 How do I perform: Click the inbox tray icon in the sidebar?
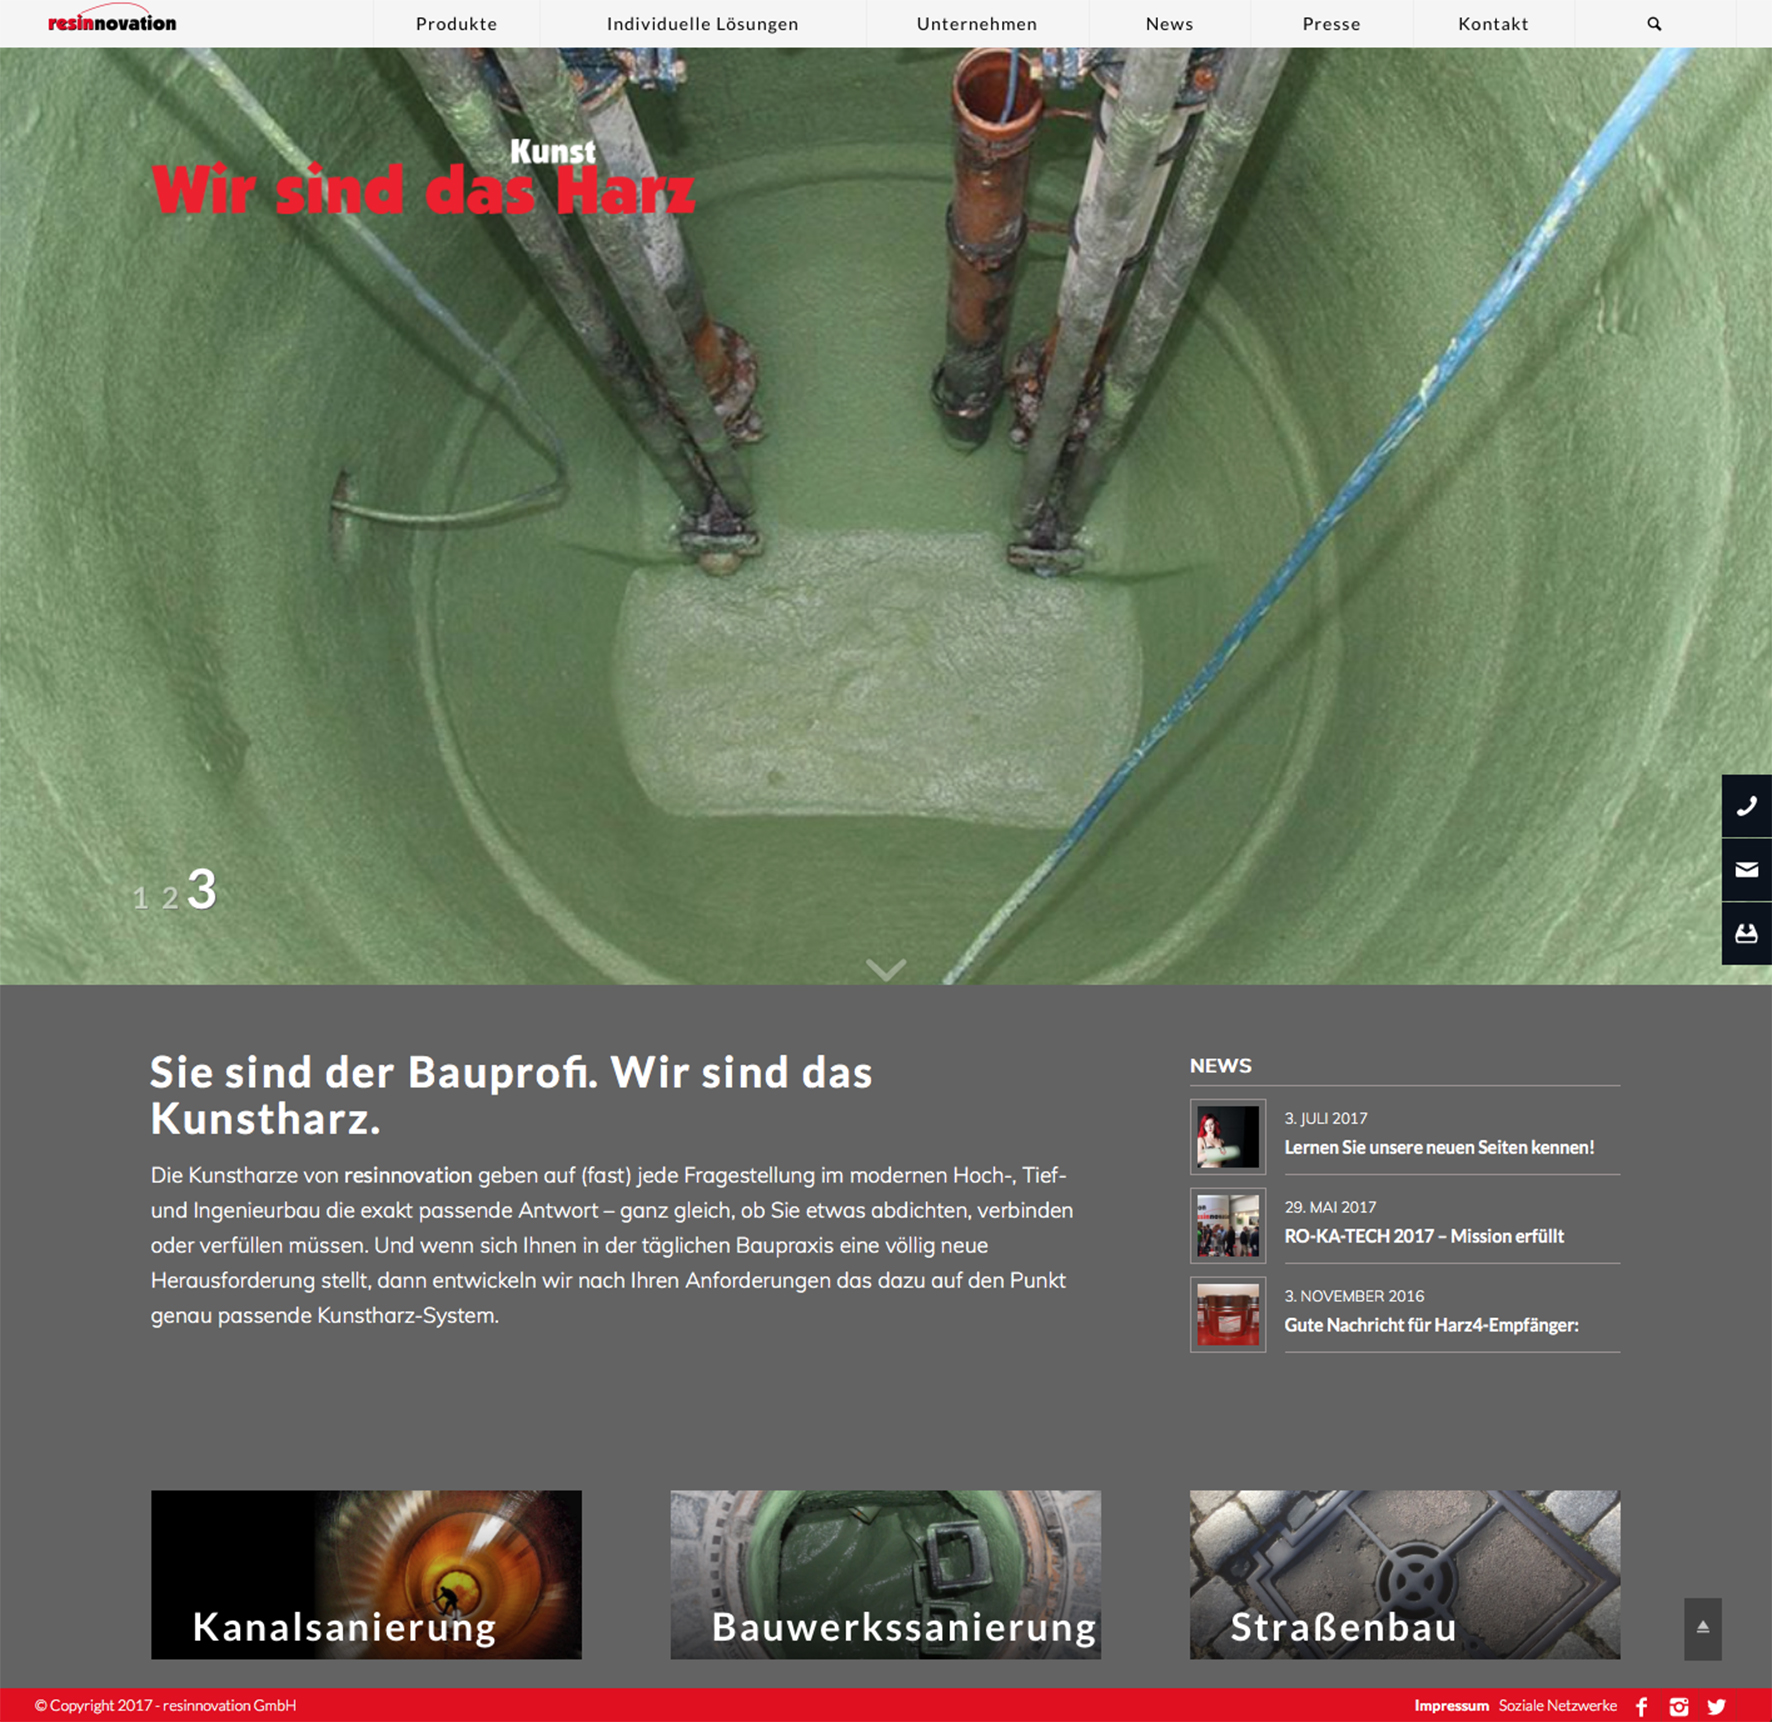1746,934
